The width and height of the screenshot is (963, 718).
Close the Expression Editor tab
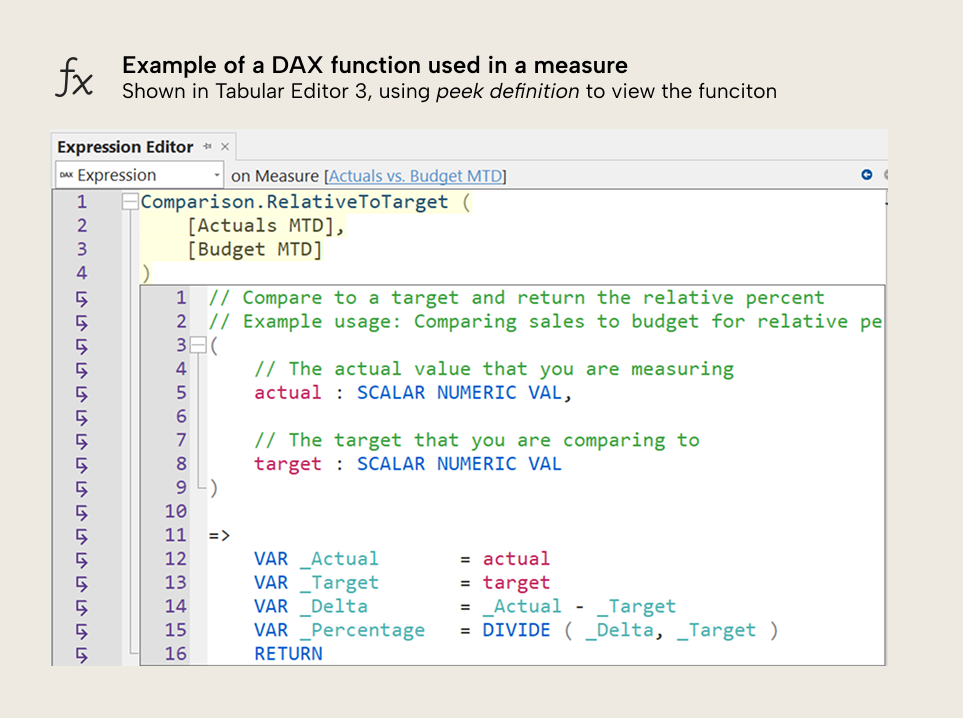click(225, 146)
